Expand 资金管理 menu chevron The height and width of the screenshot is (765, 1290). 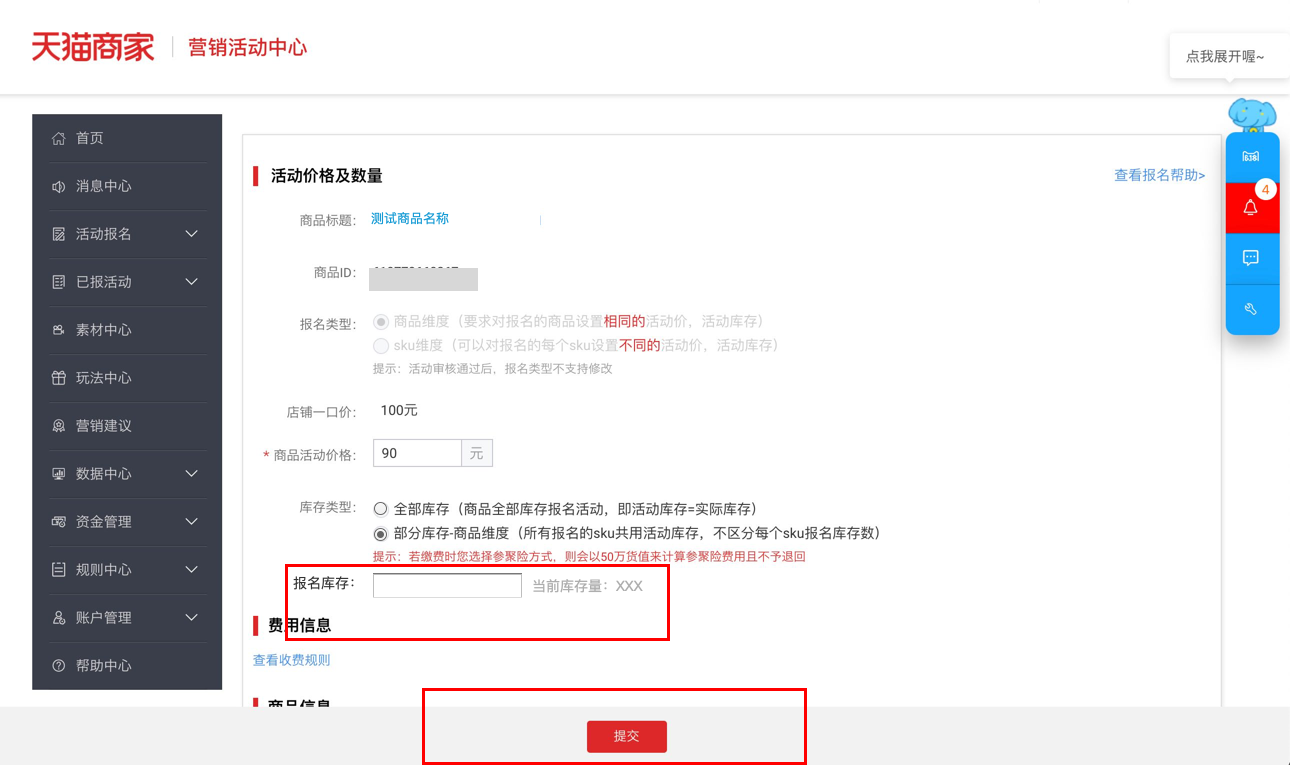192,522
